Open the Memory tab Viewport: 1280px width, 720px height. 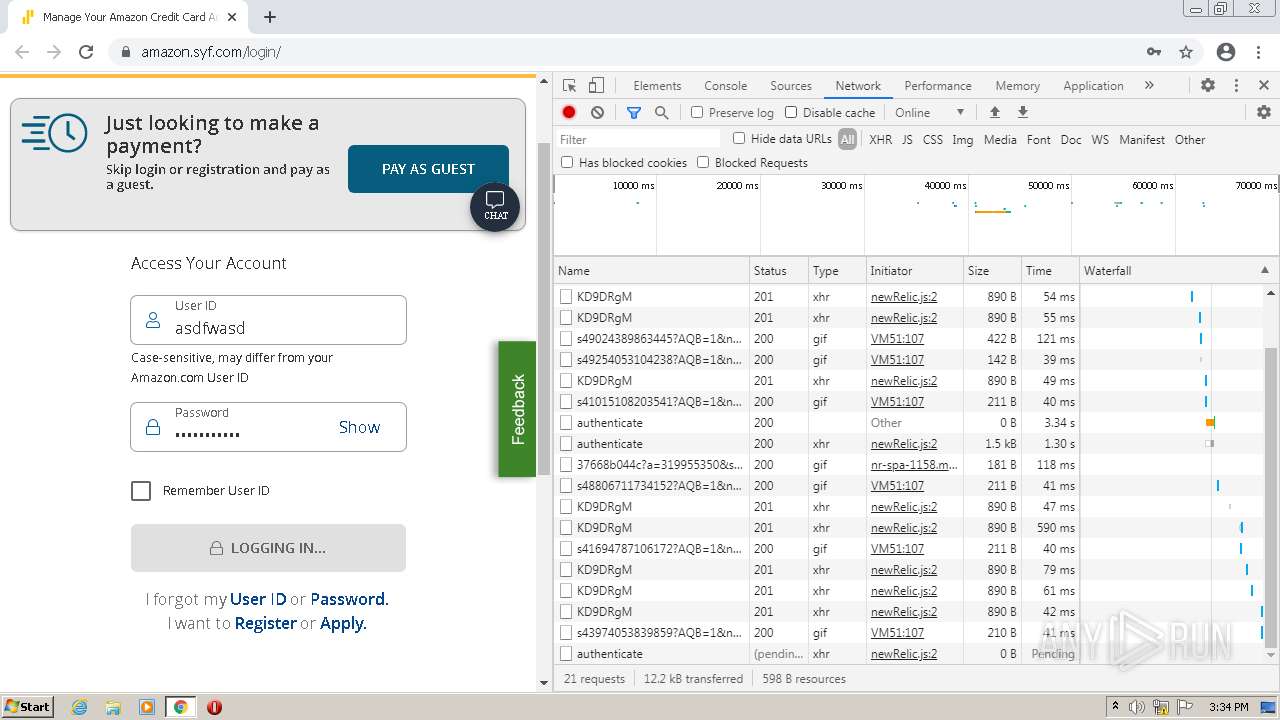click(1018, 86)
